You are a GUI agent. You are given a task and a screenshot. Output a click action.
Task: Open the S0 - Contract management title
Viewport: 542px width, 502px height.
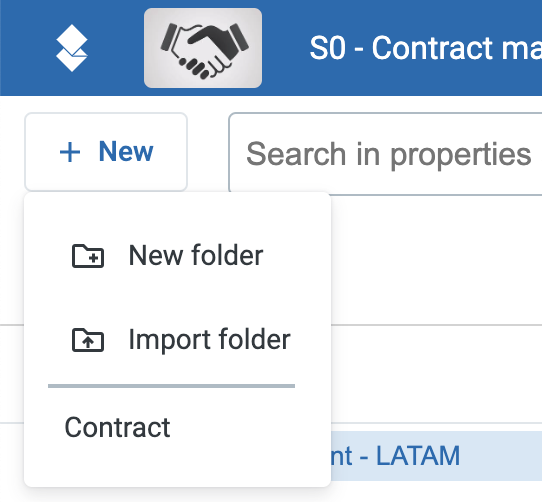[x=426, y=48]
